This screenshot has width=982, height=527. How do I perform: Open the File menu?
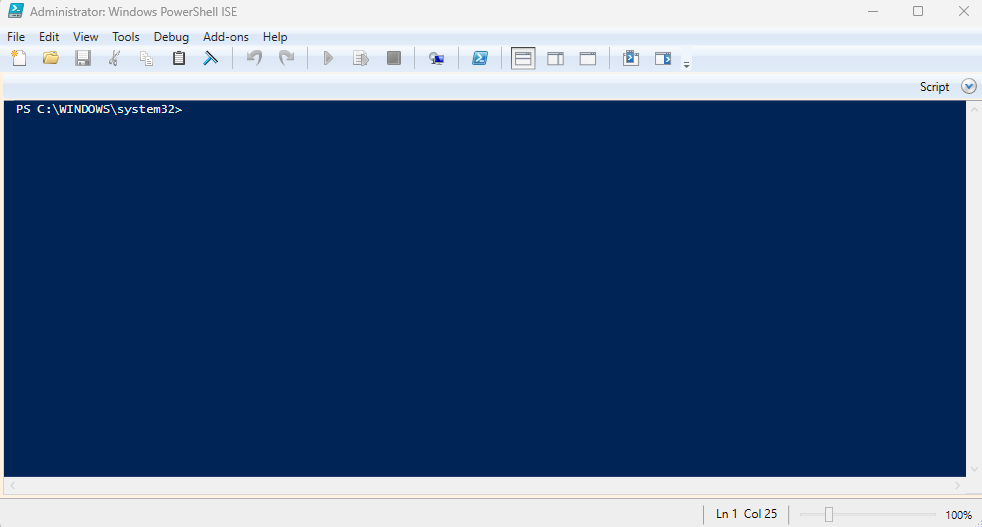tap(16, 37)
